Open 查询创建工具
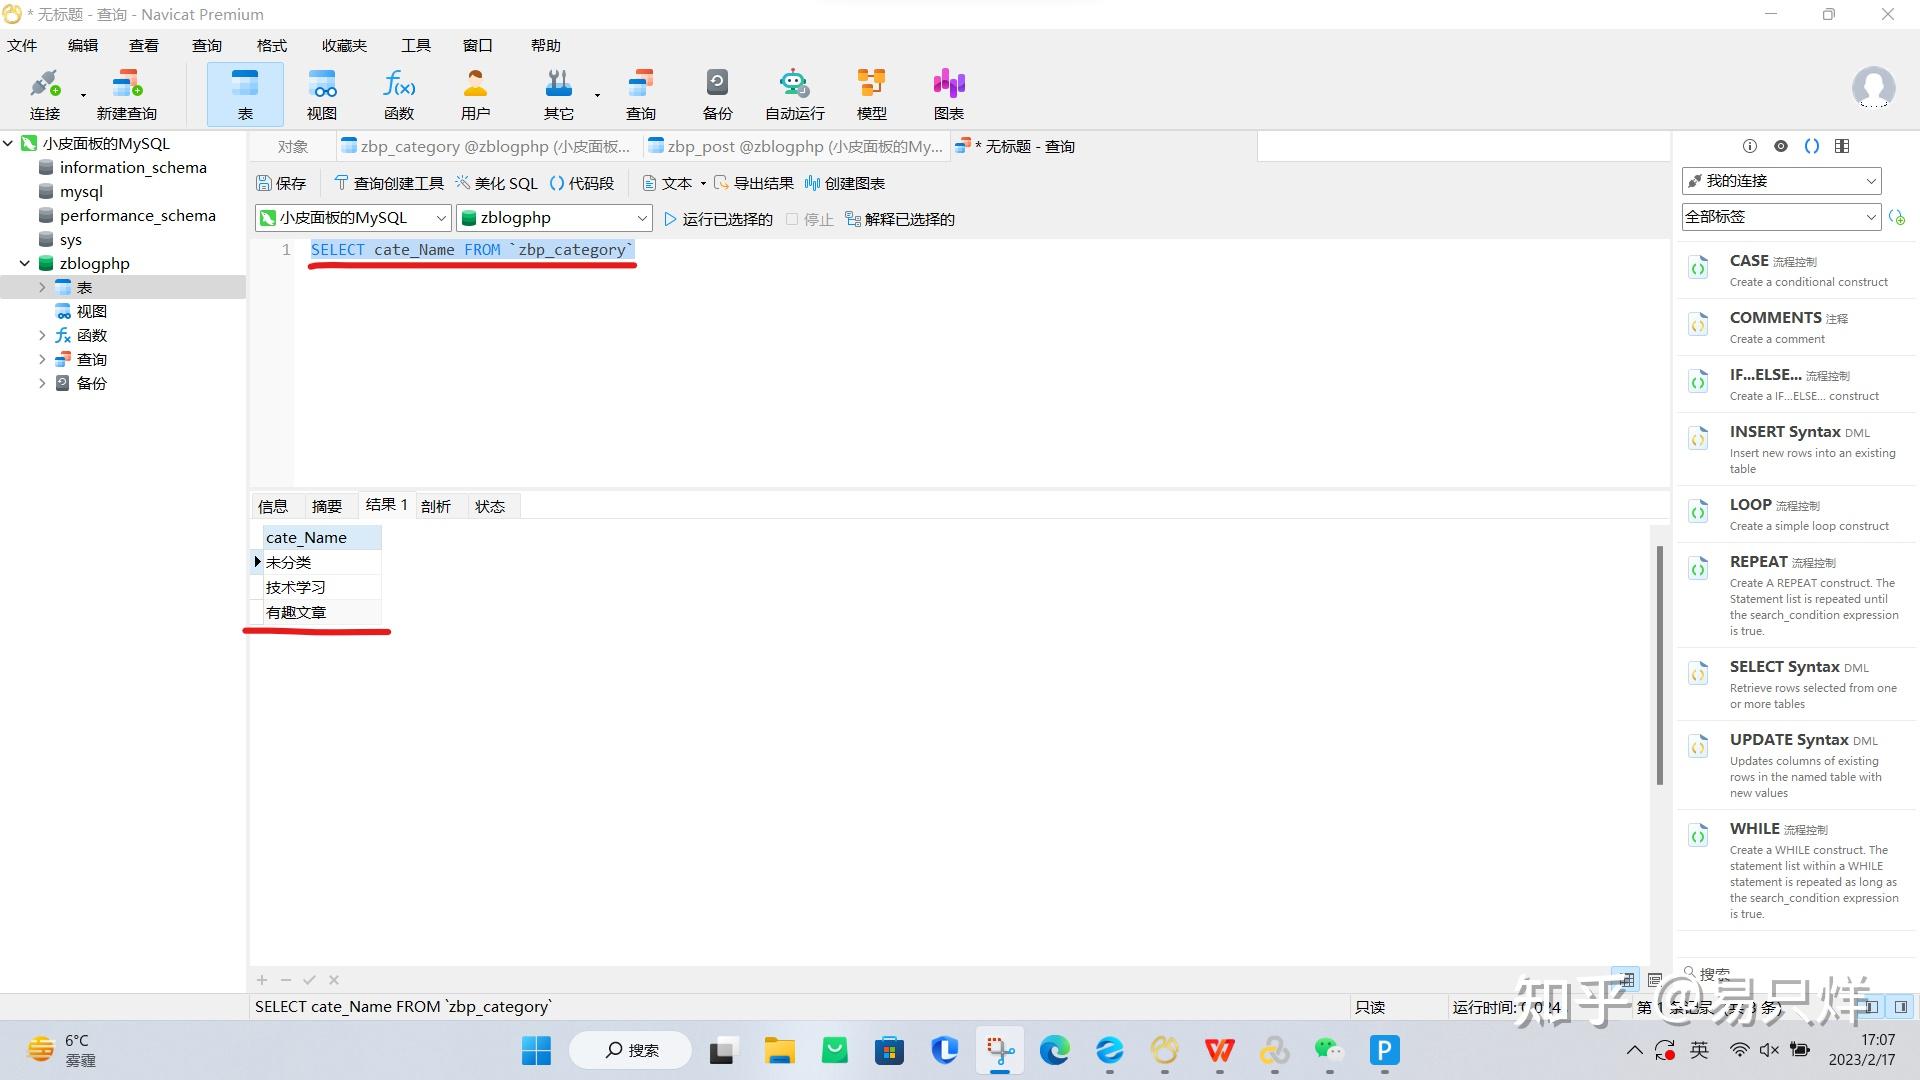 (389, 183)
